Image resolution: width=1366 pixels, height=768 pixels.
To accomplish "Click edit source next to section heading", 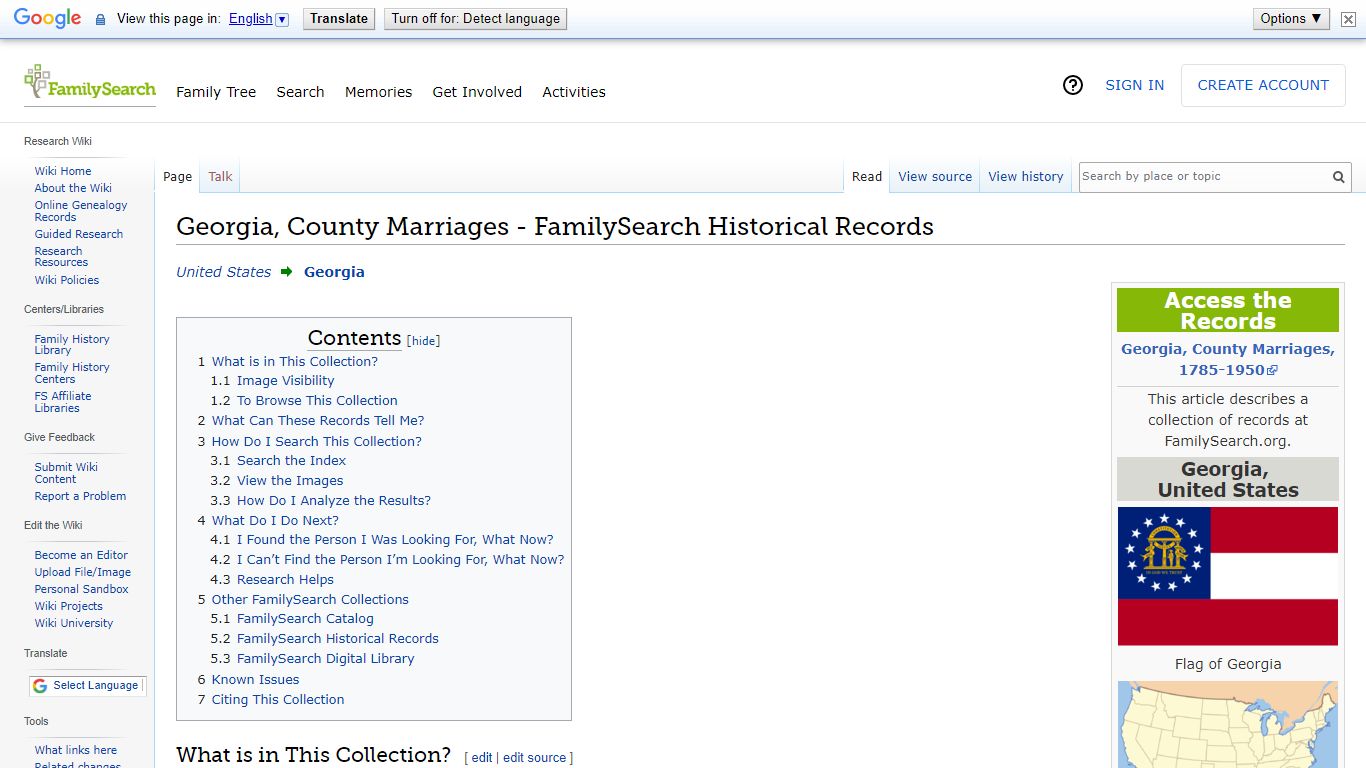I will (x=534, y=758).
